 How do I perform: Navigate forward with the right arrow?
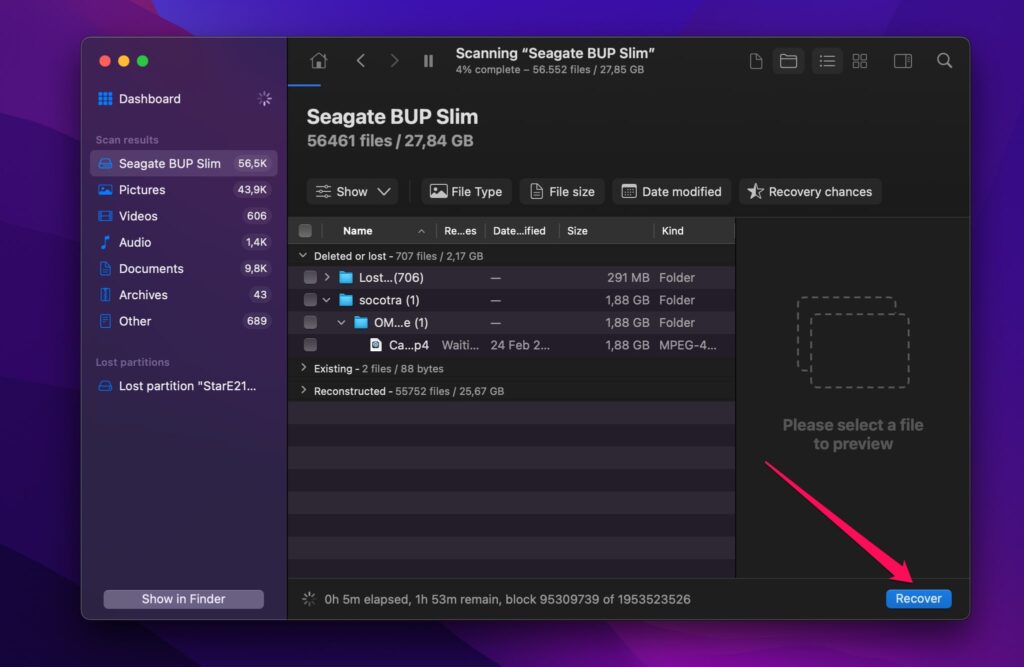[394, 61]
